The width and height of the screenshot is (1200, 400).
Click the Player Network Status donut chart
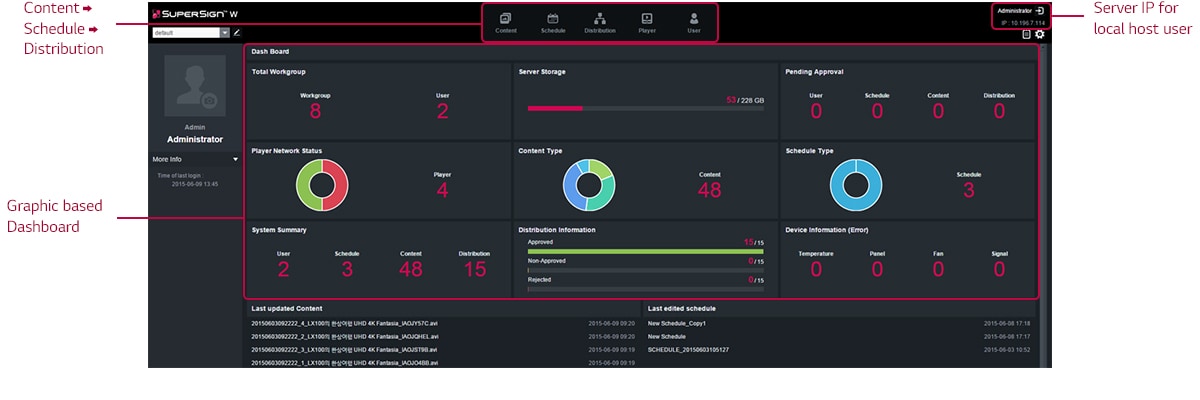[x=321, y=185]
